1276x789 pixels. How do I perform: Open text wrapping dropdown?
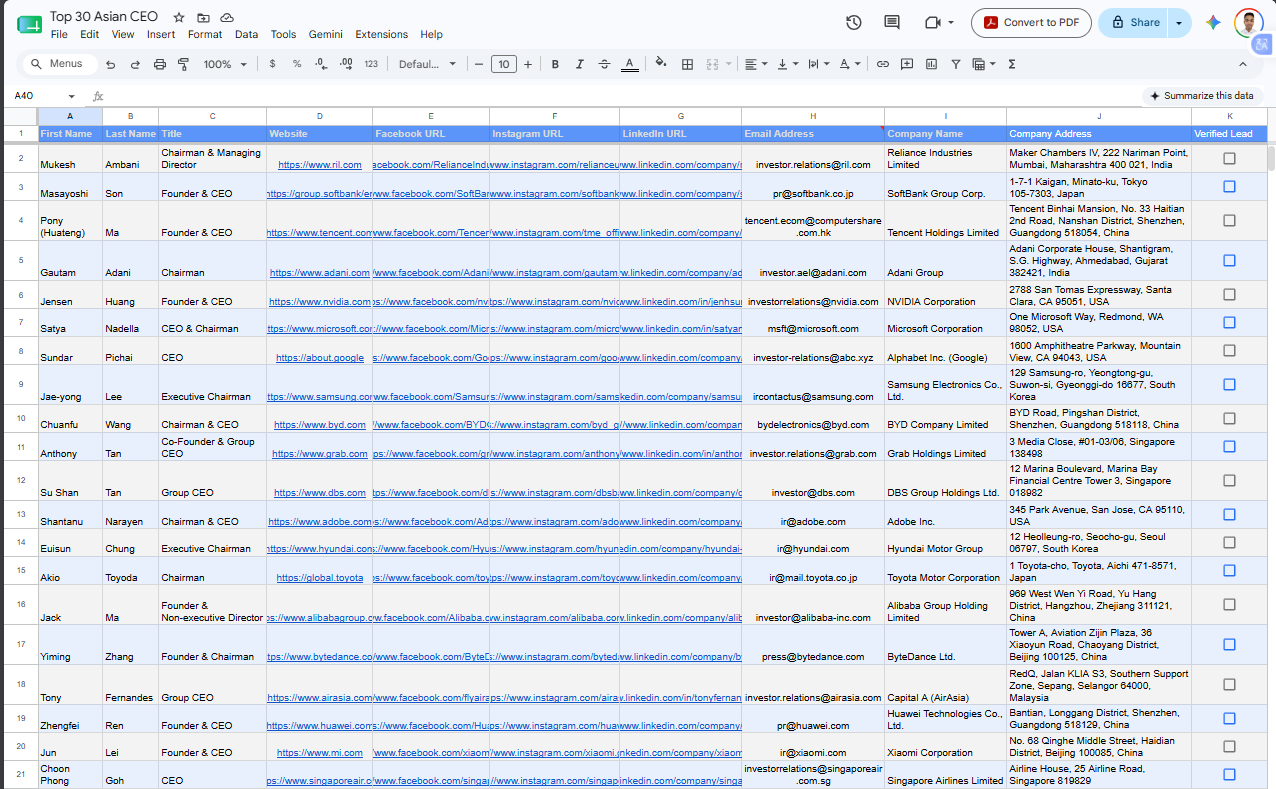(x=818, y=64)
